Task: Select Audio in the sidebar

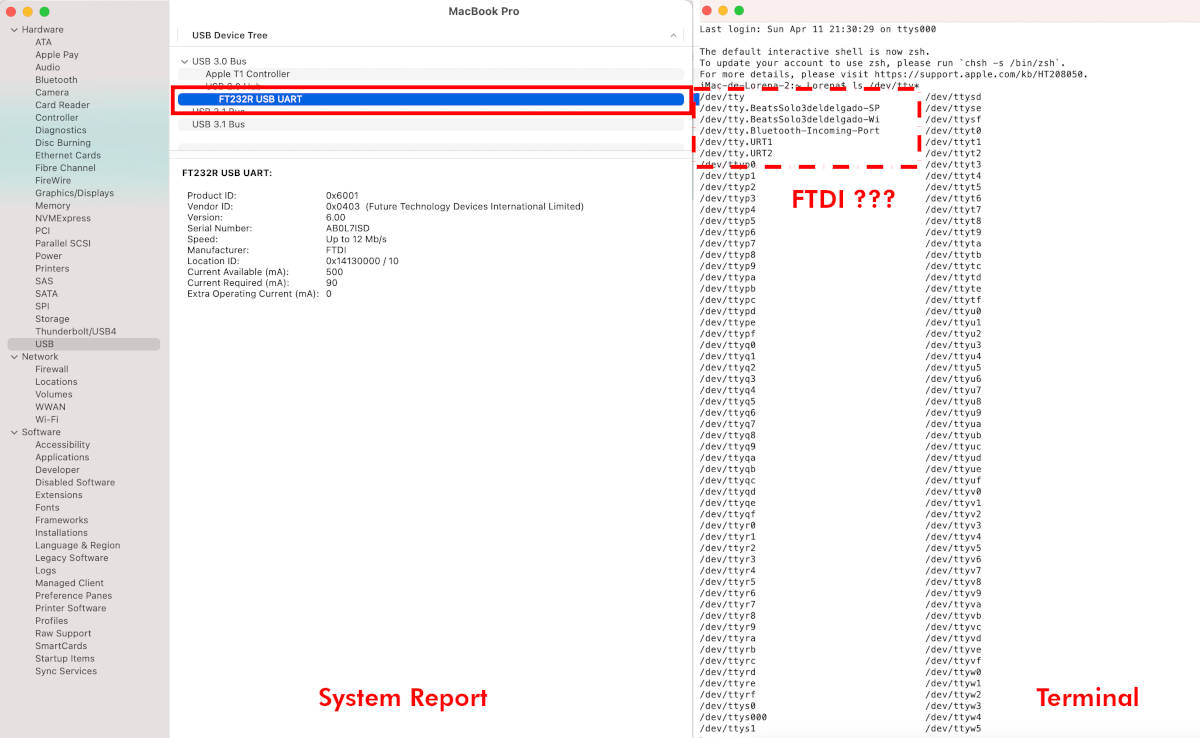Action: coord(48,67)
